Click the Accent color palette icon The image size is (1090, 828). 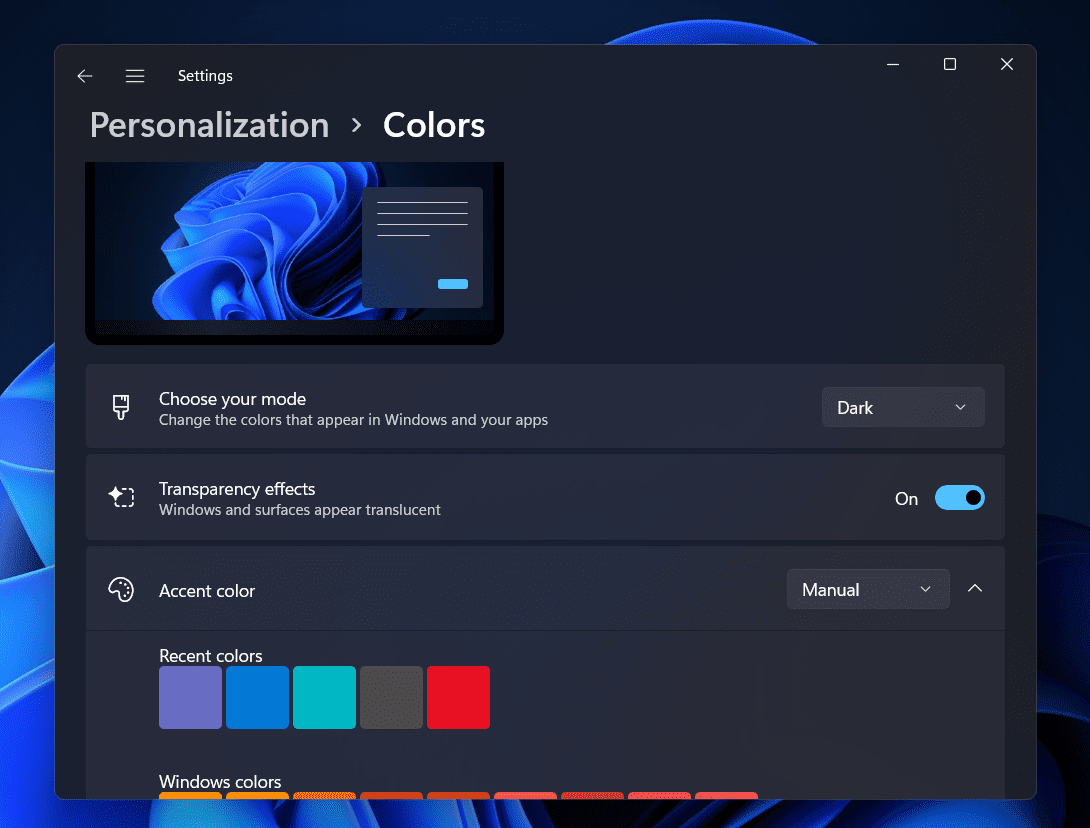121,589
